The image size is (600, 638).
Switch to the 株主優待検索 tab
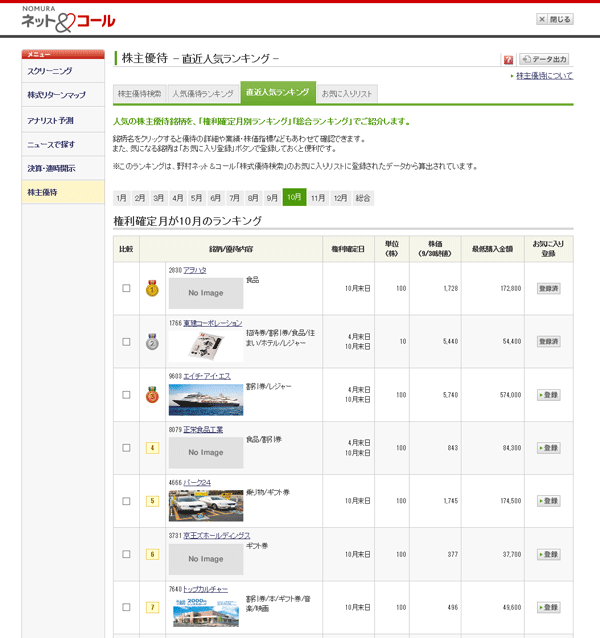tap(140, 94)
